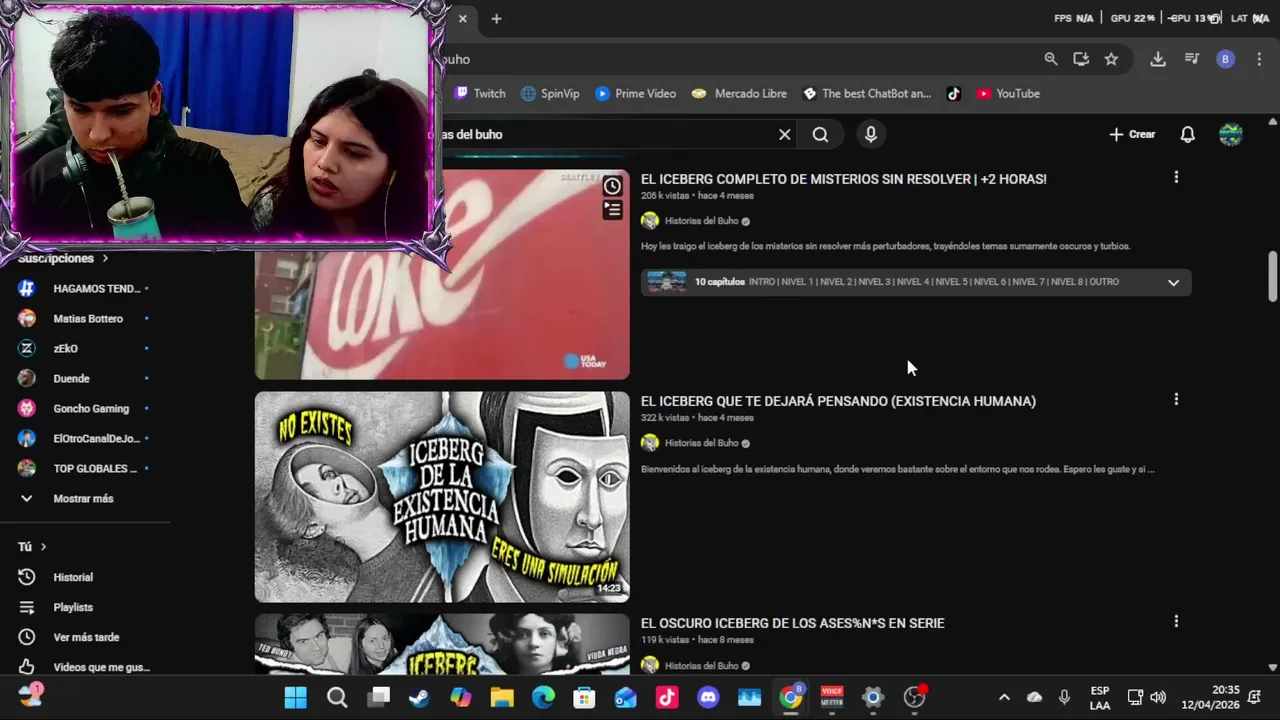
Task: Open Windows Start menu
Action: click(296, 697)
